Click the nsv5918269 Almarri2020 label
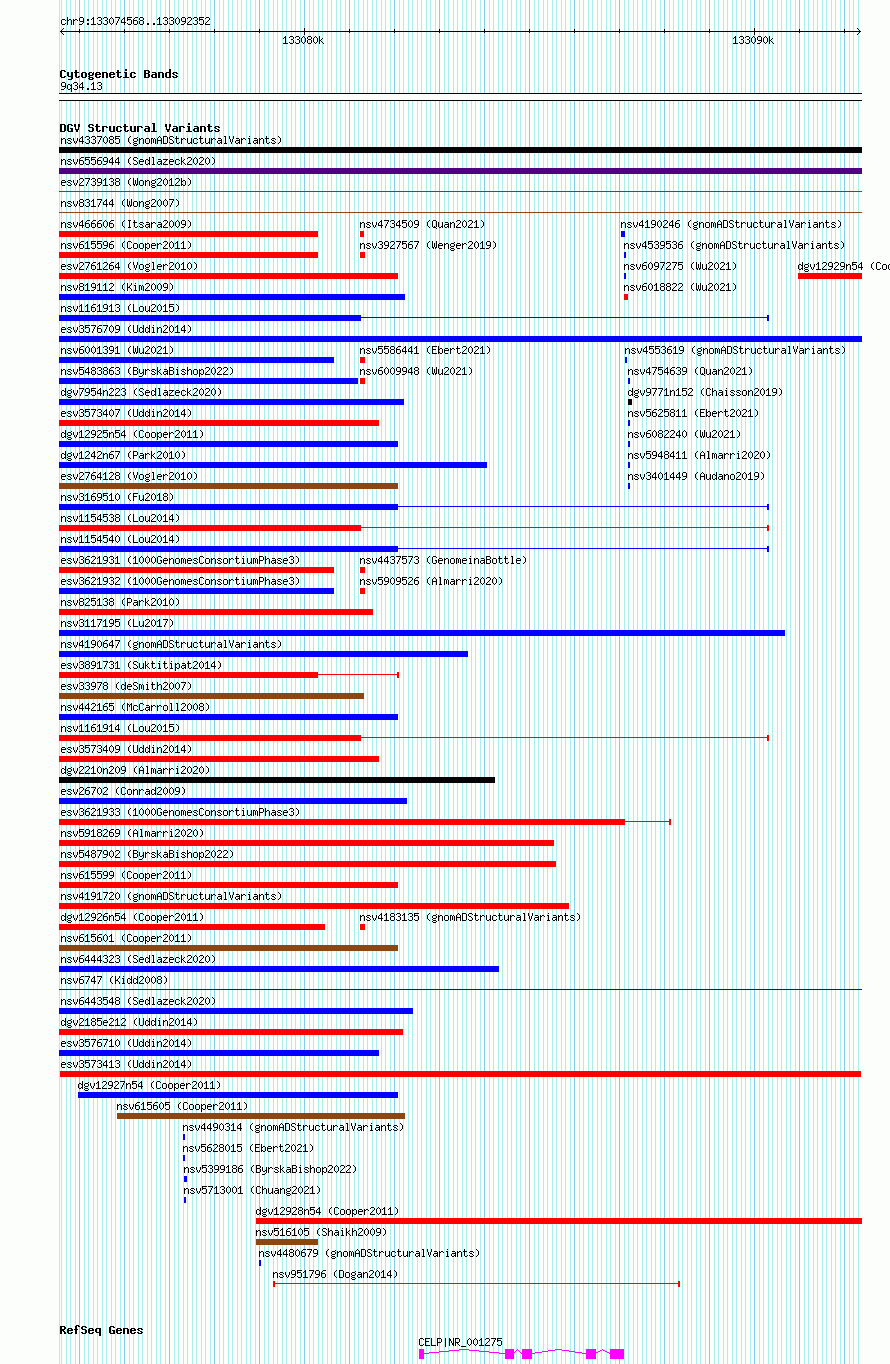 [132, 833]
